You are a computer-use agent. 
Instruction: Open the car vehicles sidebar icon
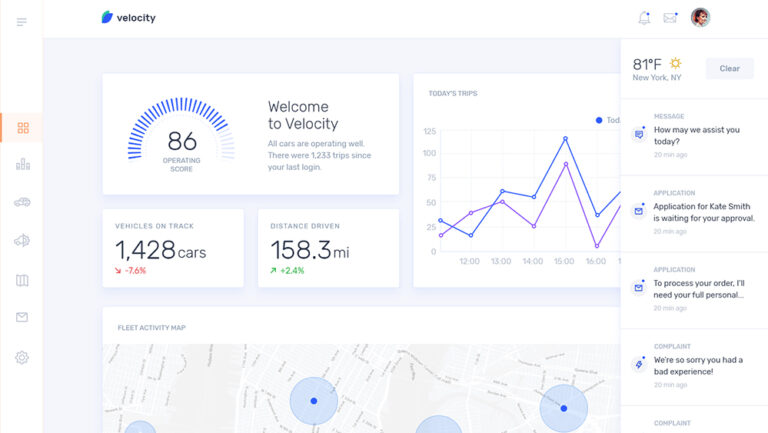click(x=22, y=202)
